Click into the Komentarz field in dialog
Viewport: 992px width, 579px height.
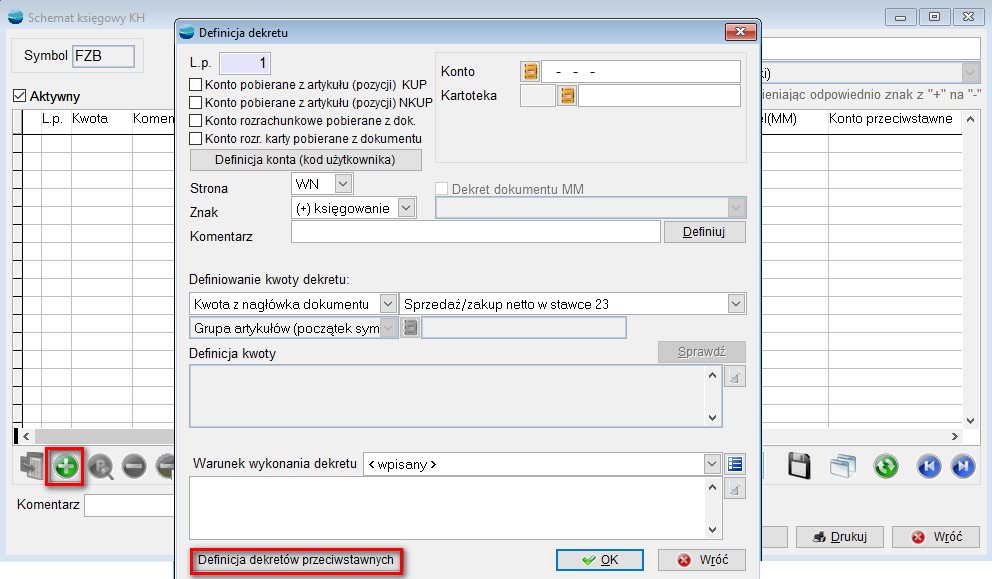point(475,232)
